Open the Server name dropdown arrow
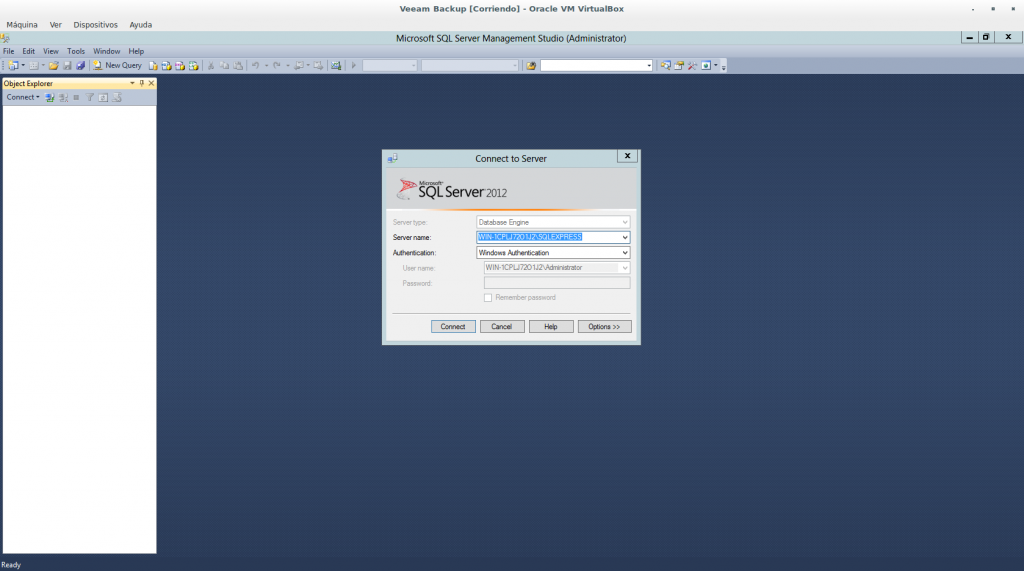This screenshot has height=571, width=1024. tap(624, 237)
